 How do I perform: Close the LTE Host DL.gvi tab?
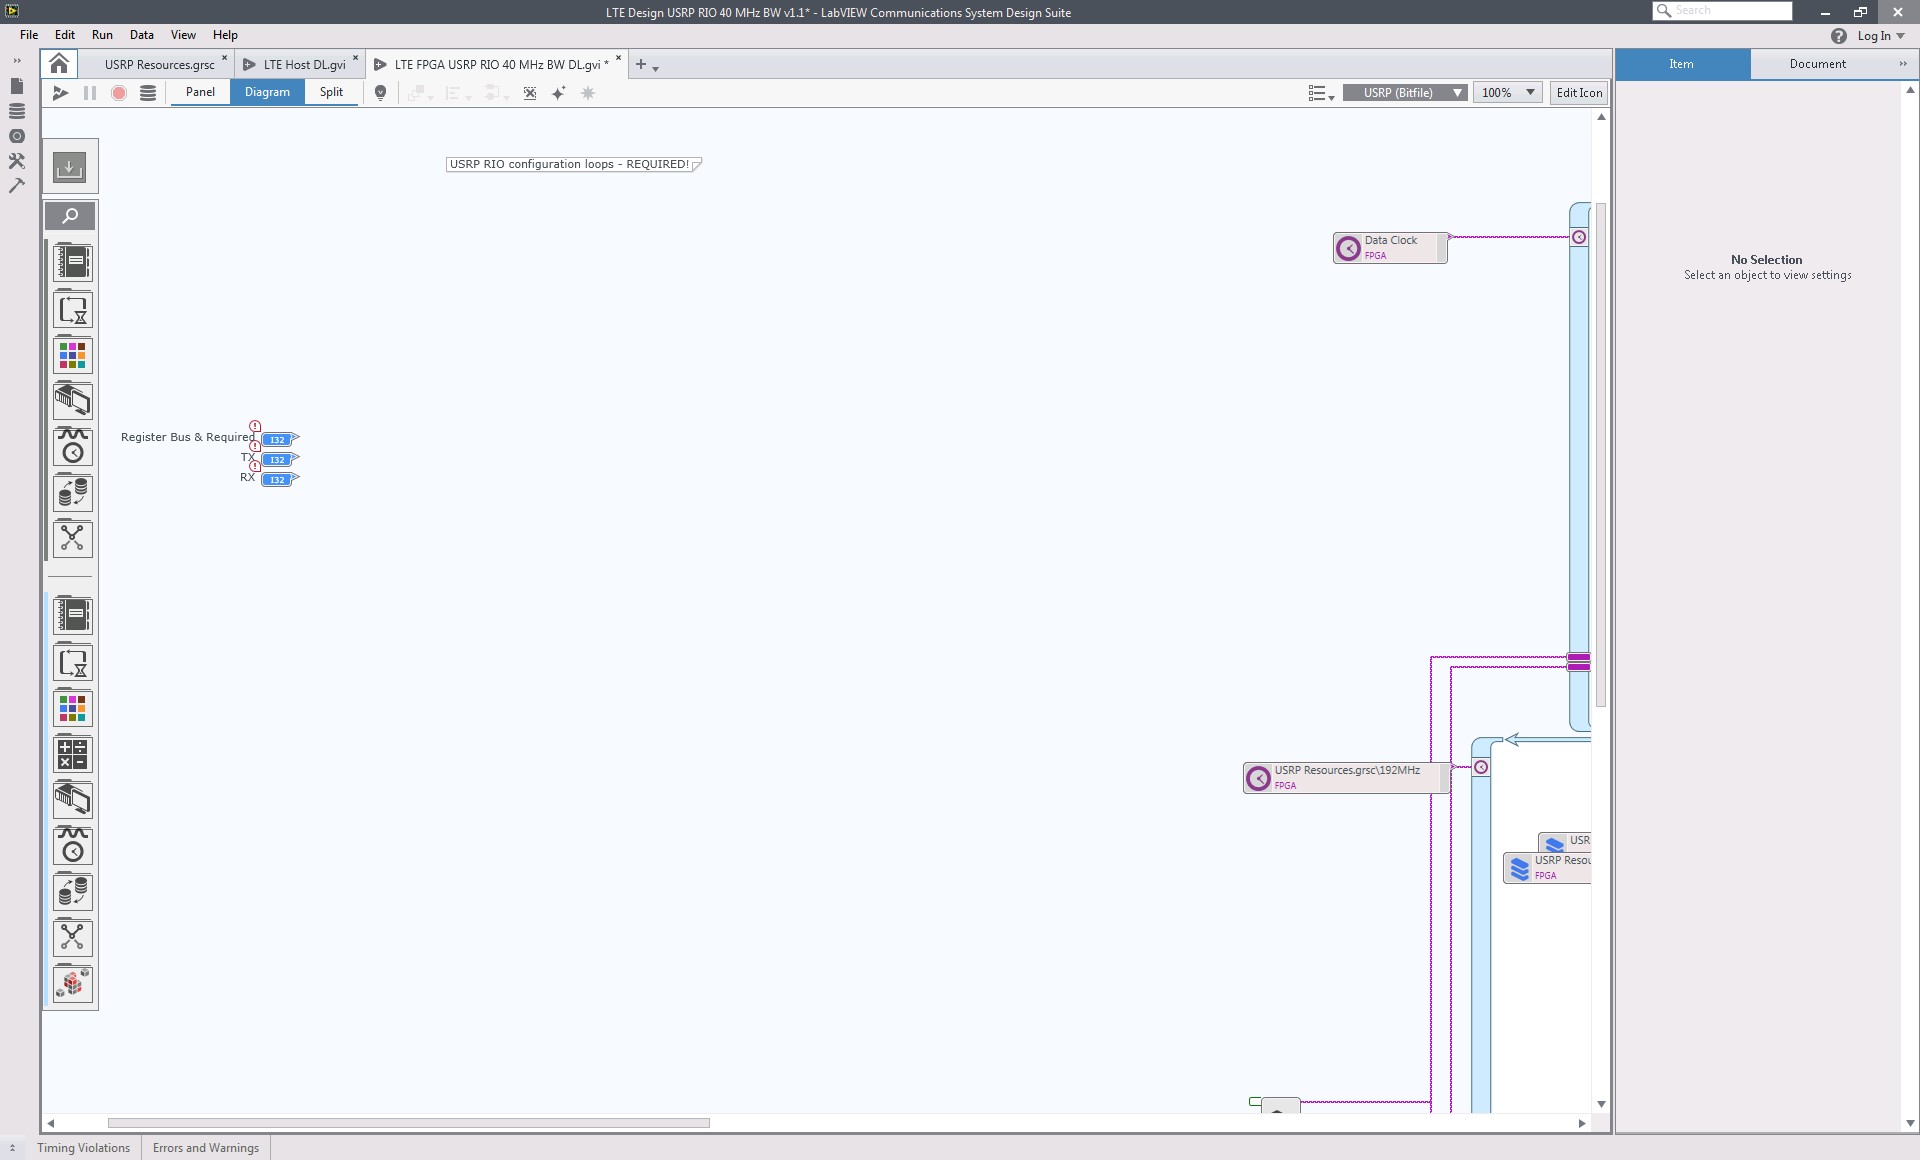pos(355,58)
